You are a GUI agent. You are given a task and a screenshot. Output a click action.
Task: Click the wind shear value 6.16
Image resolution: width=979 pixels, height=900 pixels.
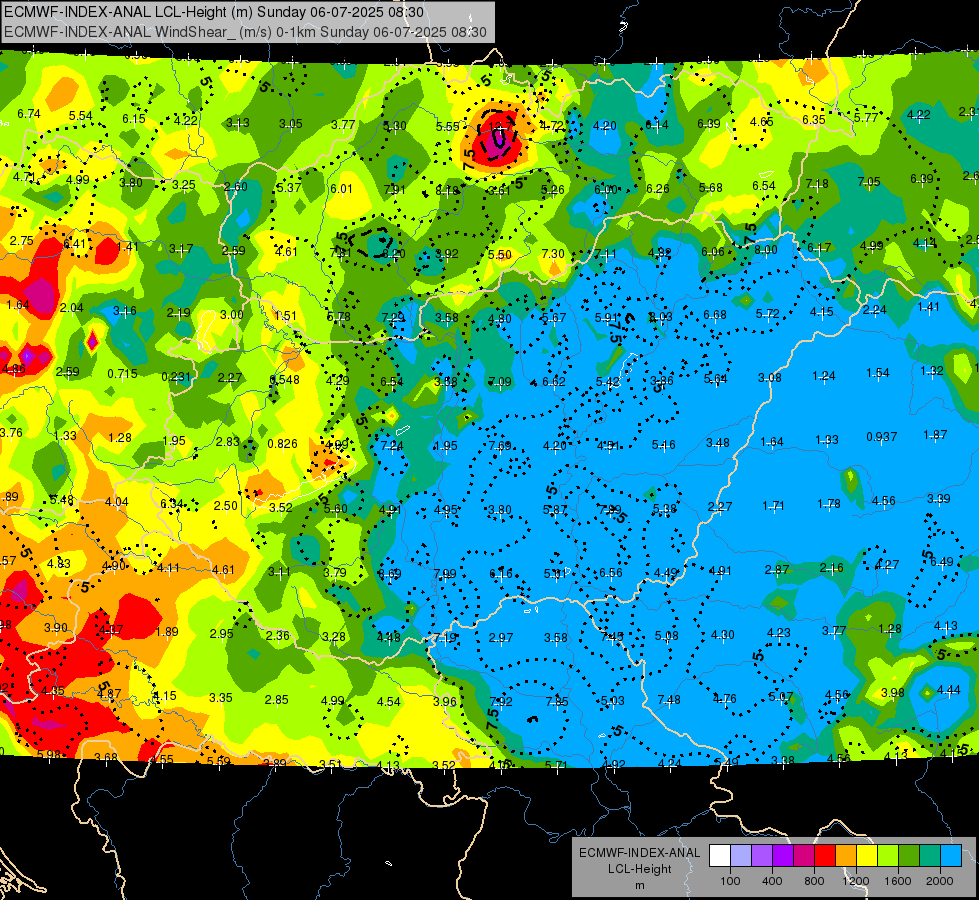(501, 573)
